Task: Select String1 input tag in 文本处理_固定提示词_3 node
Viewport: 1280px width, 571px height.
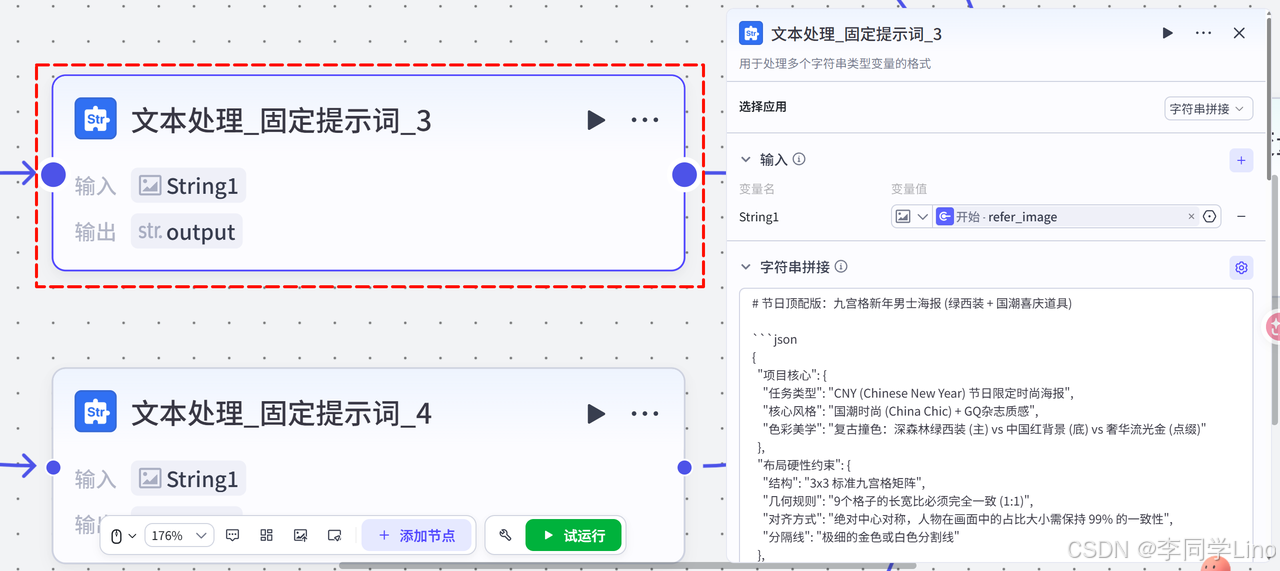Action: click(188, 186)
